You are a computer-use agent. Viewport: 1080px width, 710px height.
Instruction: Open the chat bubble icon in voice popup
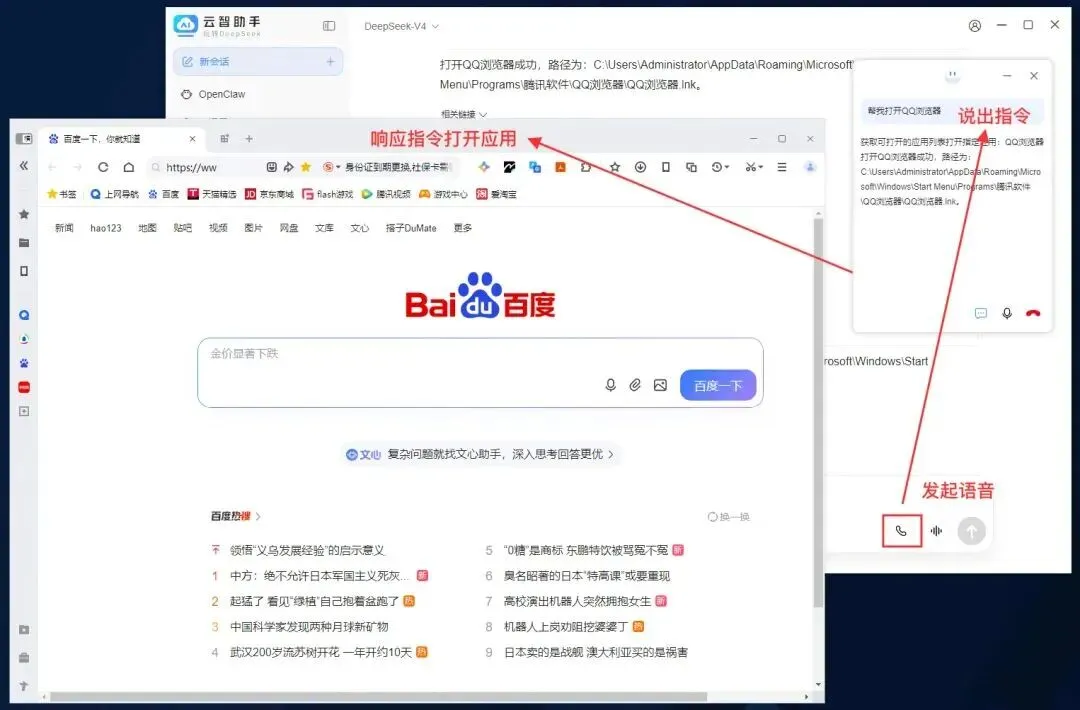(x=981, y=313)
